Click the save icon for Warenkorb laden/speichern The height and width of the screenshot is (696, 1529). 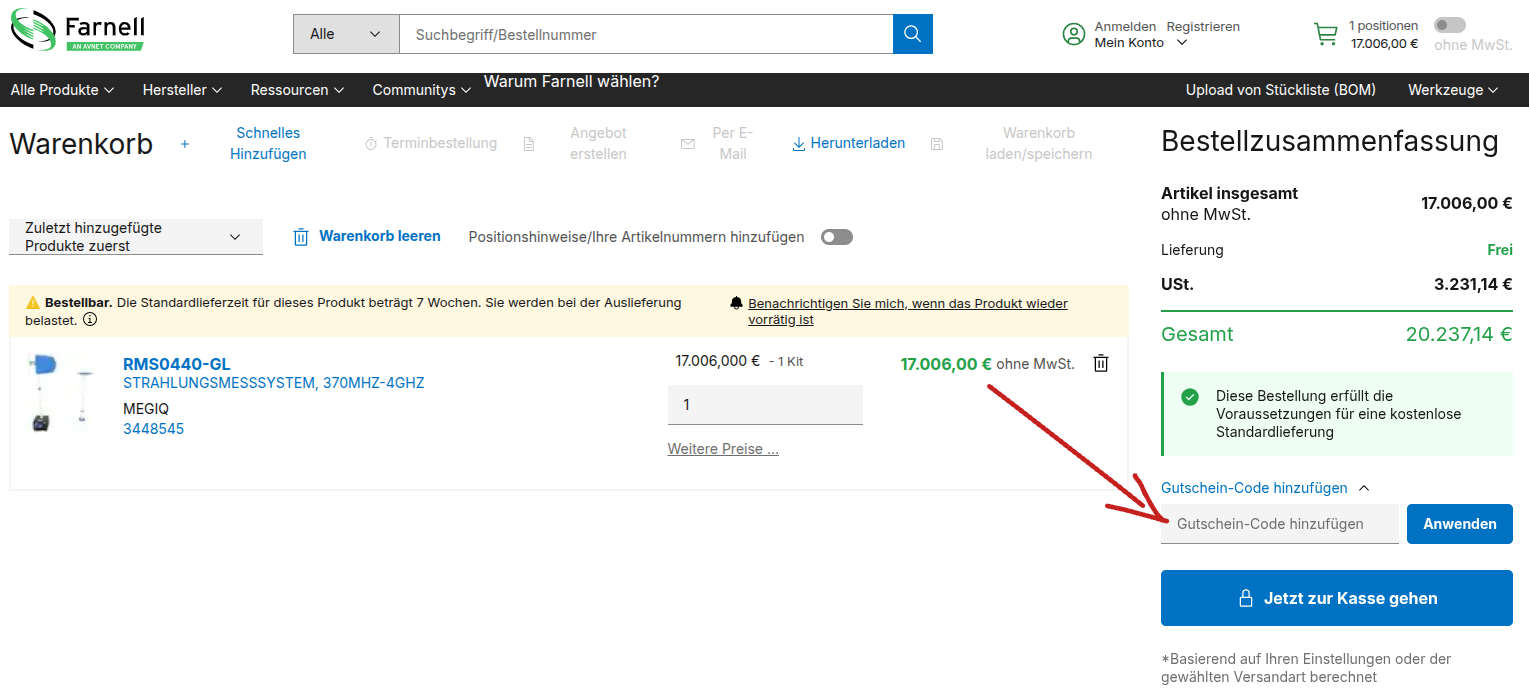pyautogui.click(x=937, y=144)
